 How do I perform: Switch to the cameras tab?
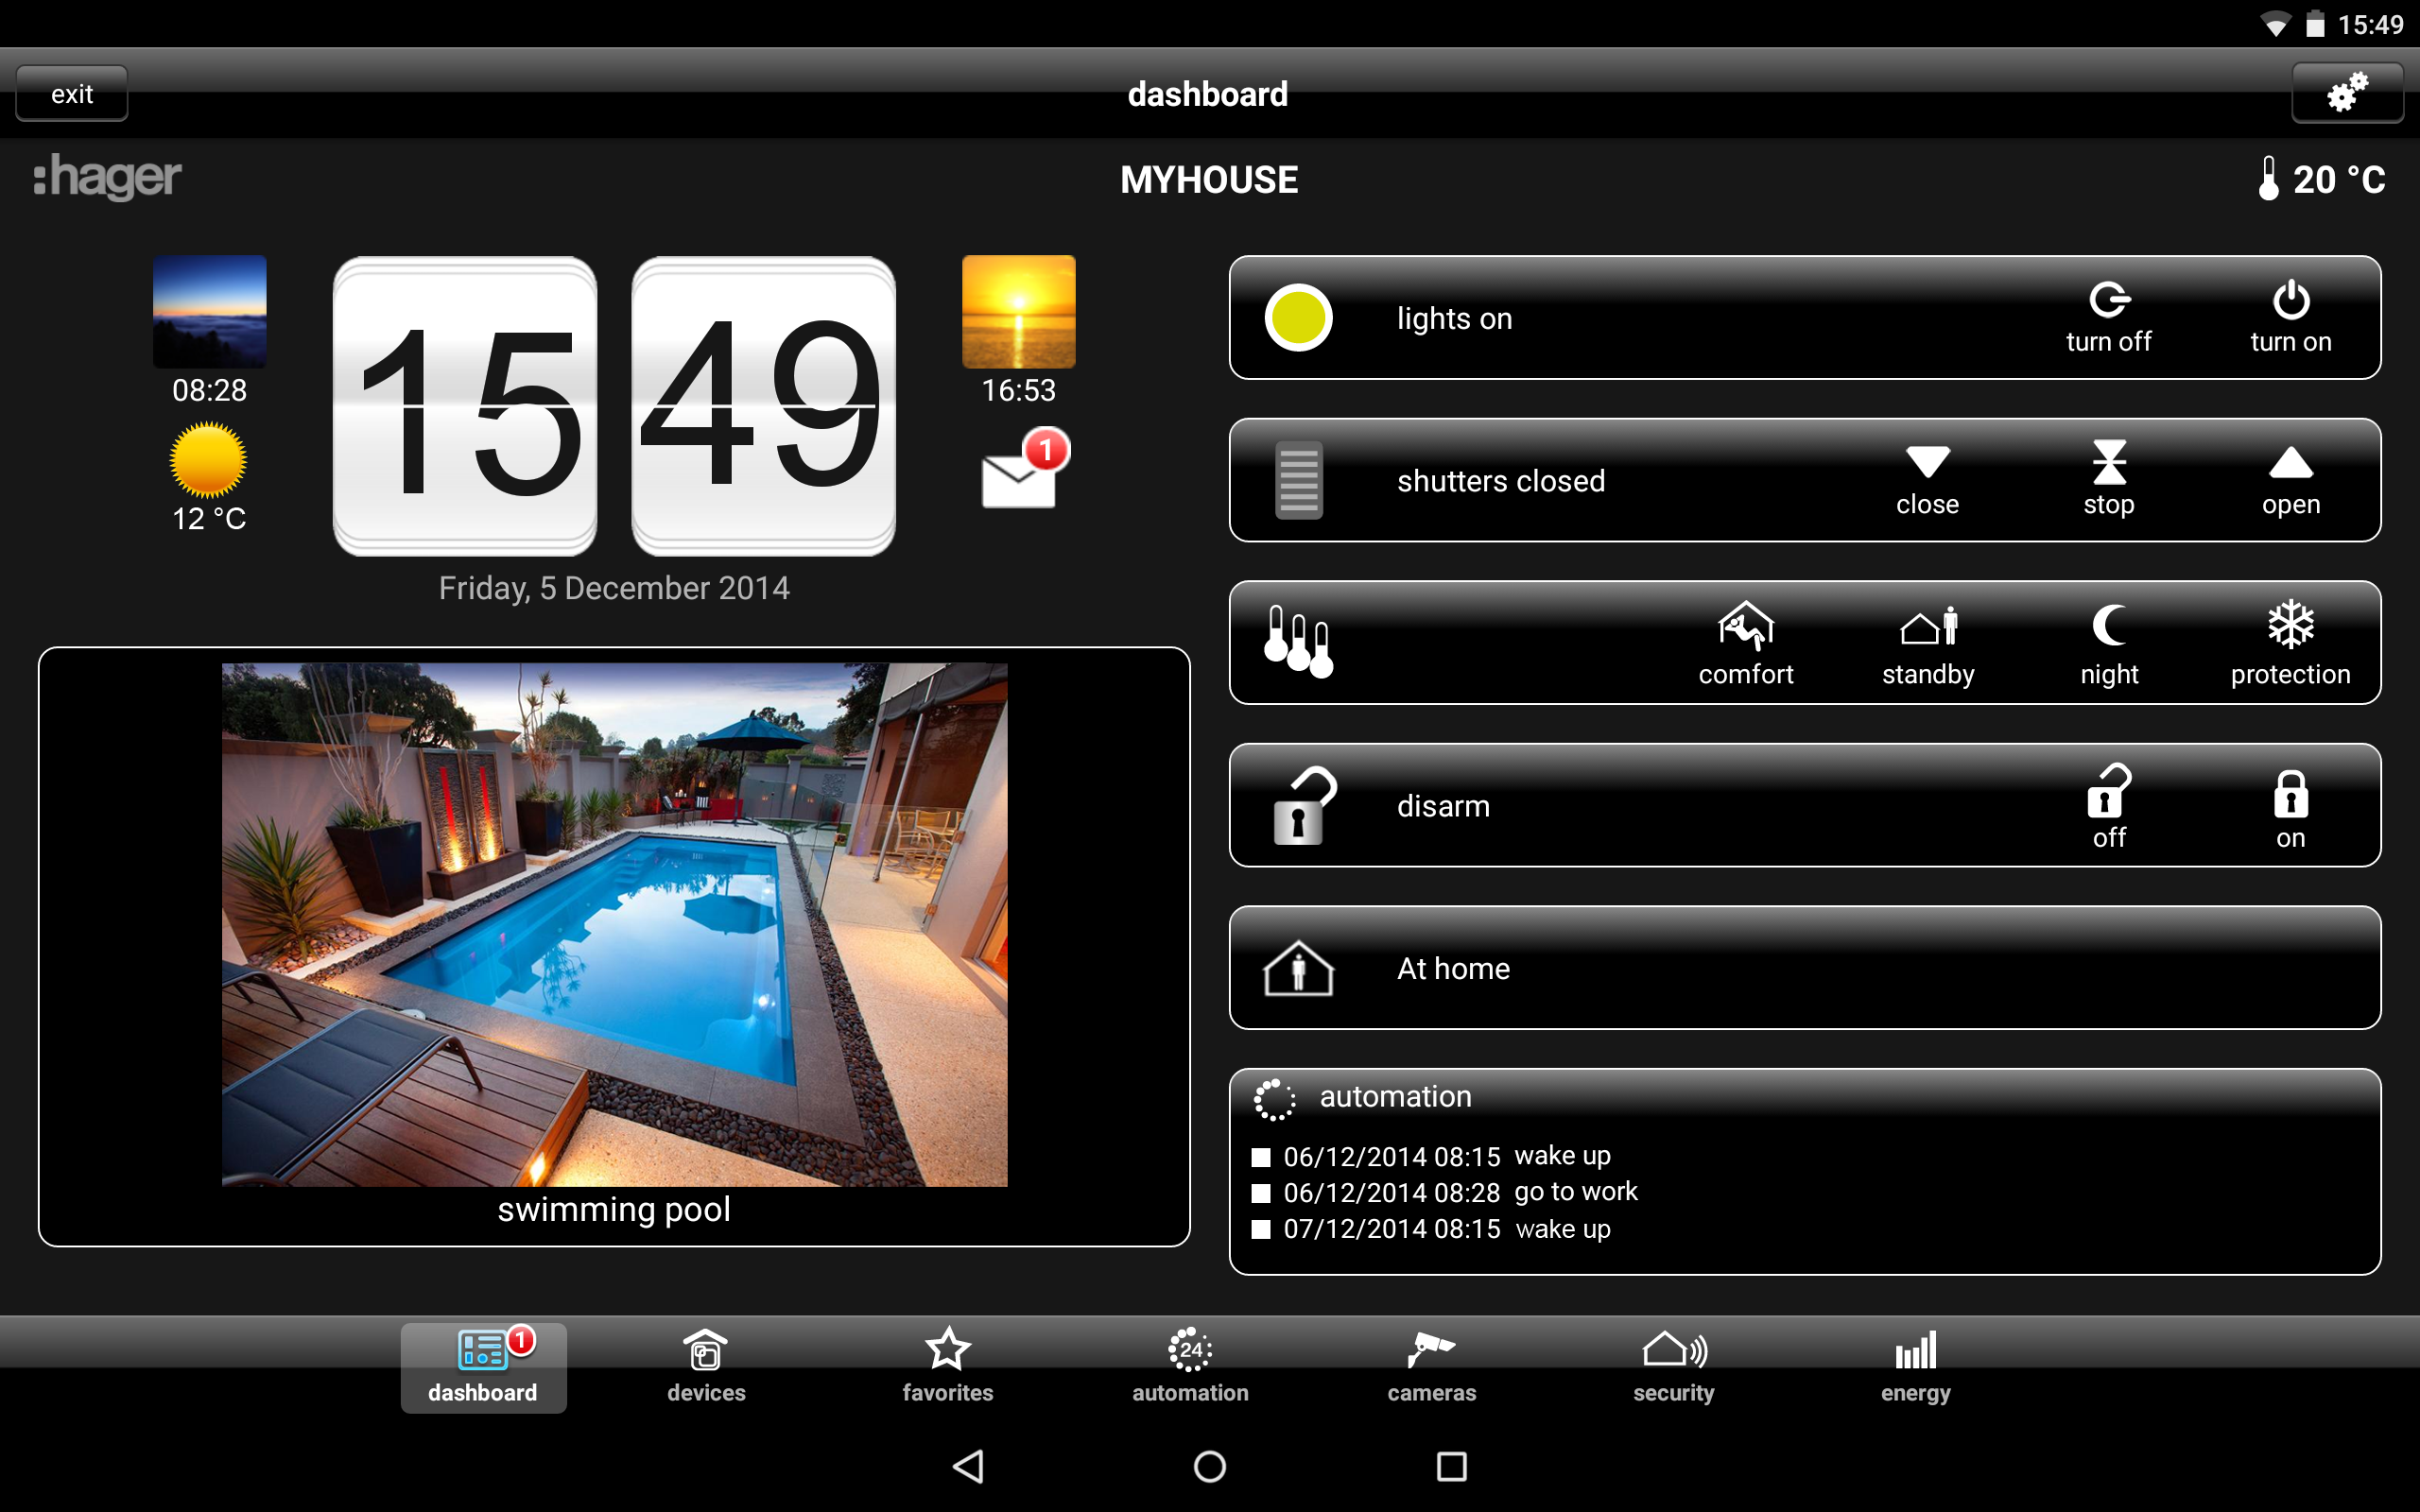[x=1431, y=1367]
